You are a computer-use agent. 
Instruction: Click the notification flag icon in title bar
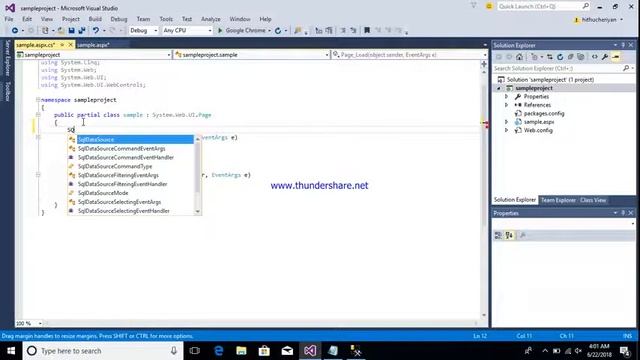point(473,6)
